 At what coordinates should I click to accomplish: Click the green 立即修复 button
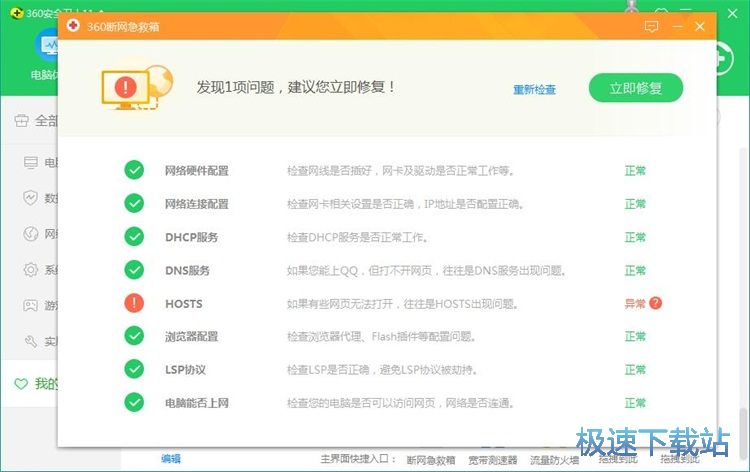point(636,88)
